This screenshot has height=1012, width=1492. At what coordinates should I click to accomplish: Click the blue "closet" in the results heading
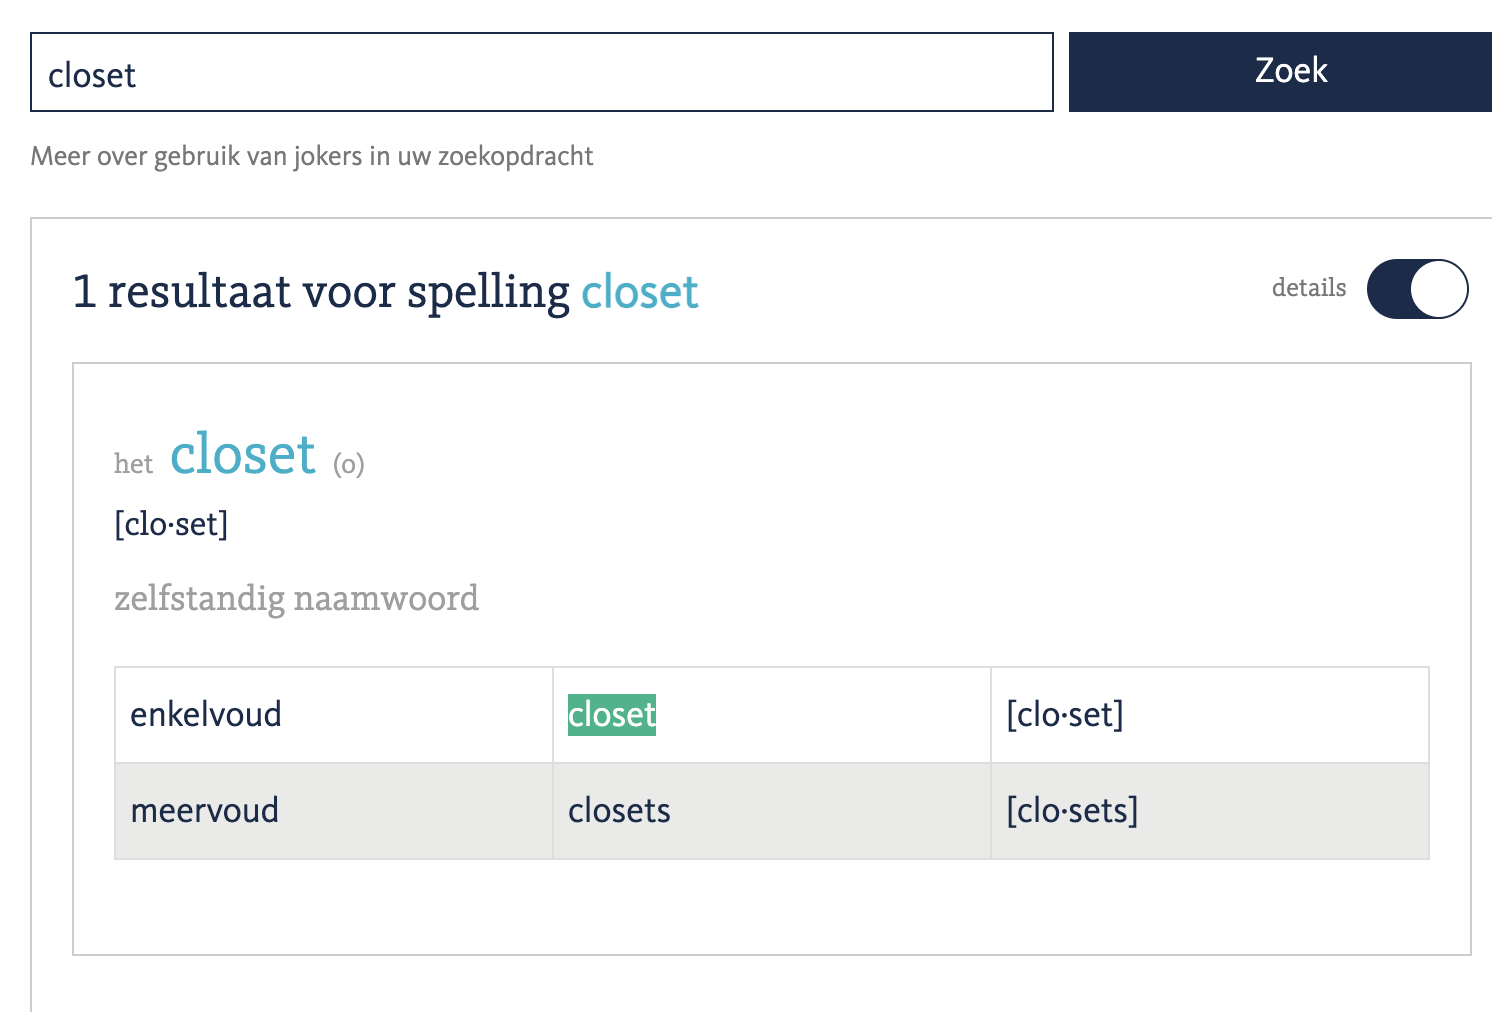(640, 292)
